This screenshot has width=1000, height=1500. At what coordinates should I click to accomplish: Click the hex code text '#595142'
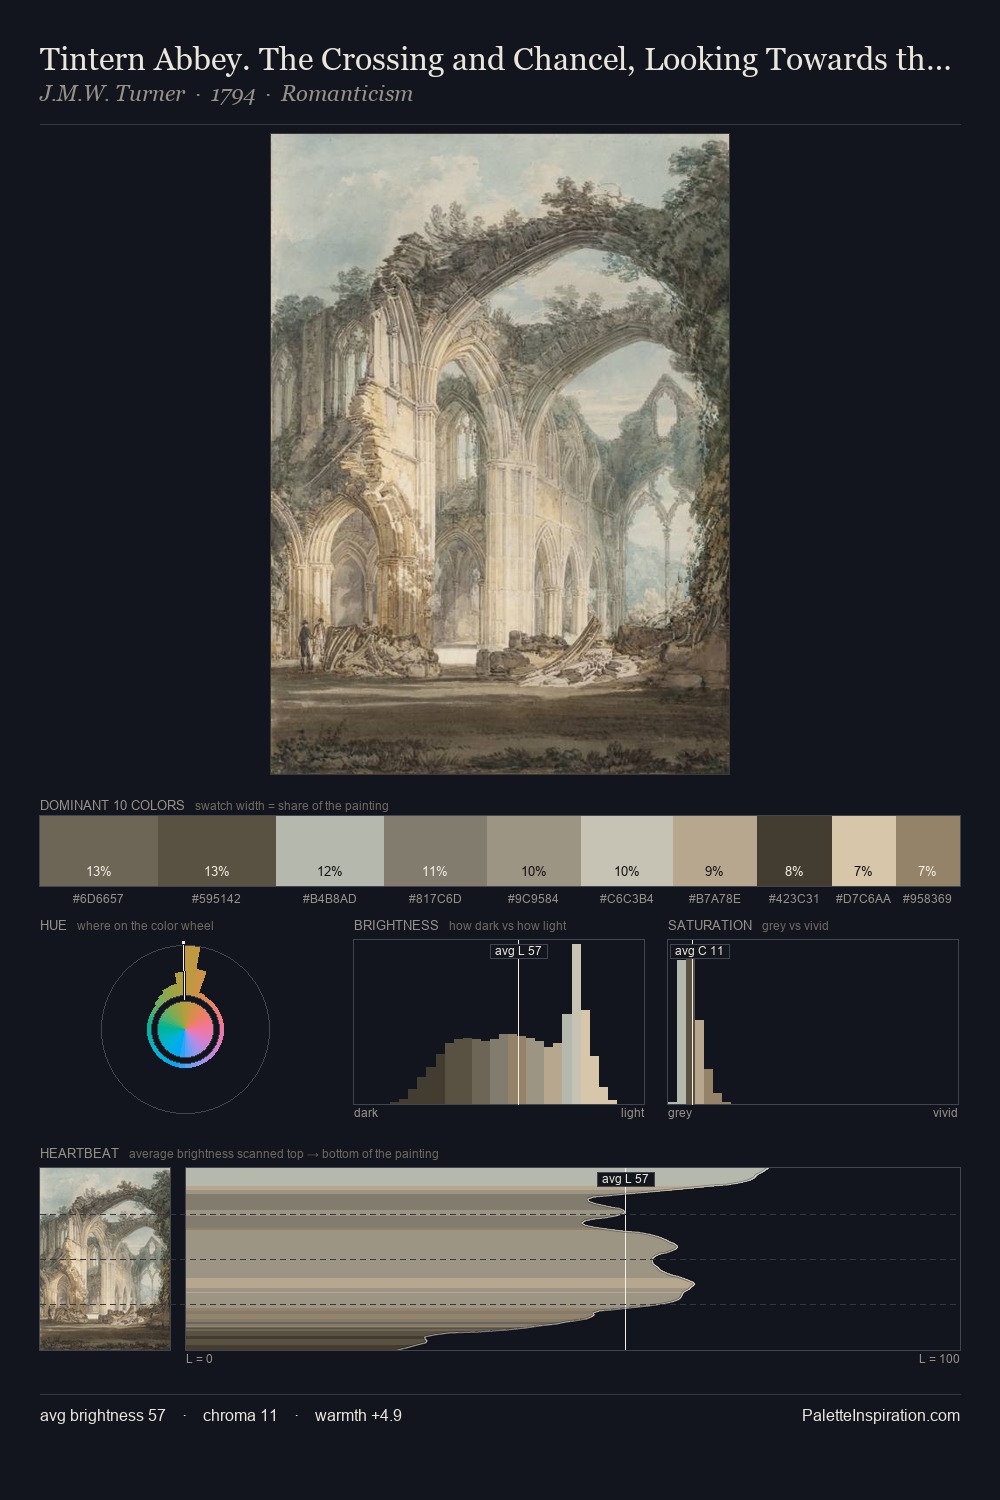pos(216,899)
